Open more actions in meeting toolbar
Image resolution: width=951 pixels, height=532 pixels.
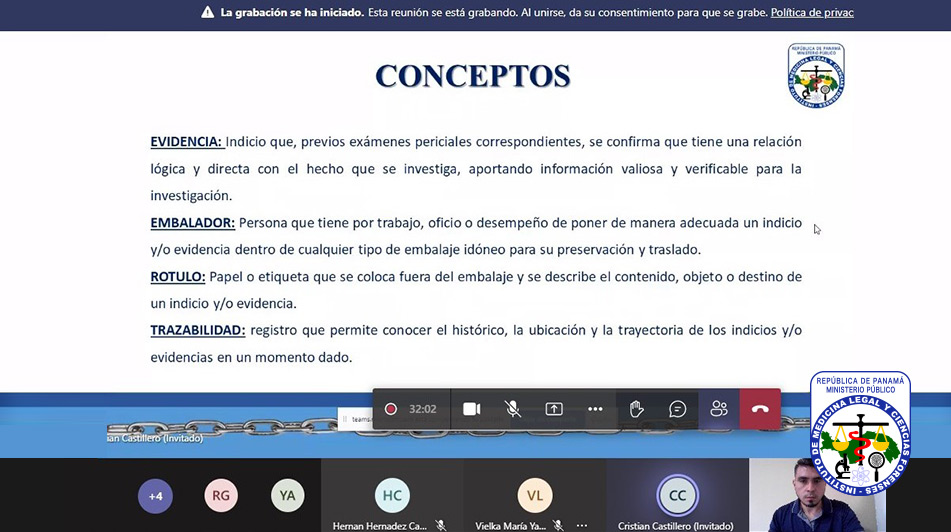[595, 409]
